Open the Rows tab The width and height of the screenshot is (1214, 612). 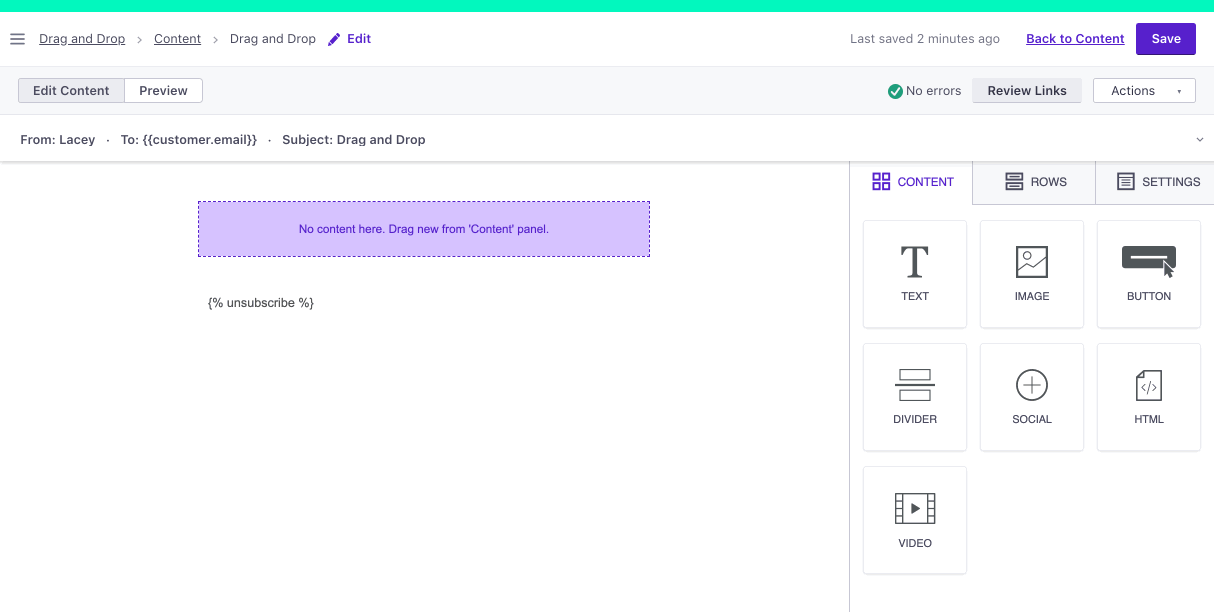point(1034,182)
